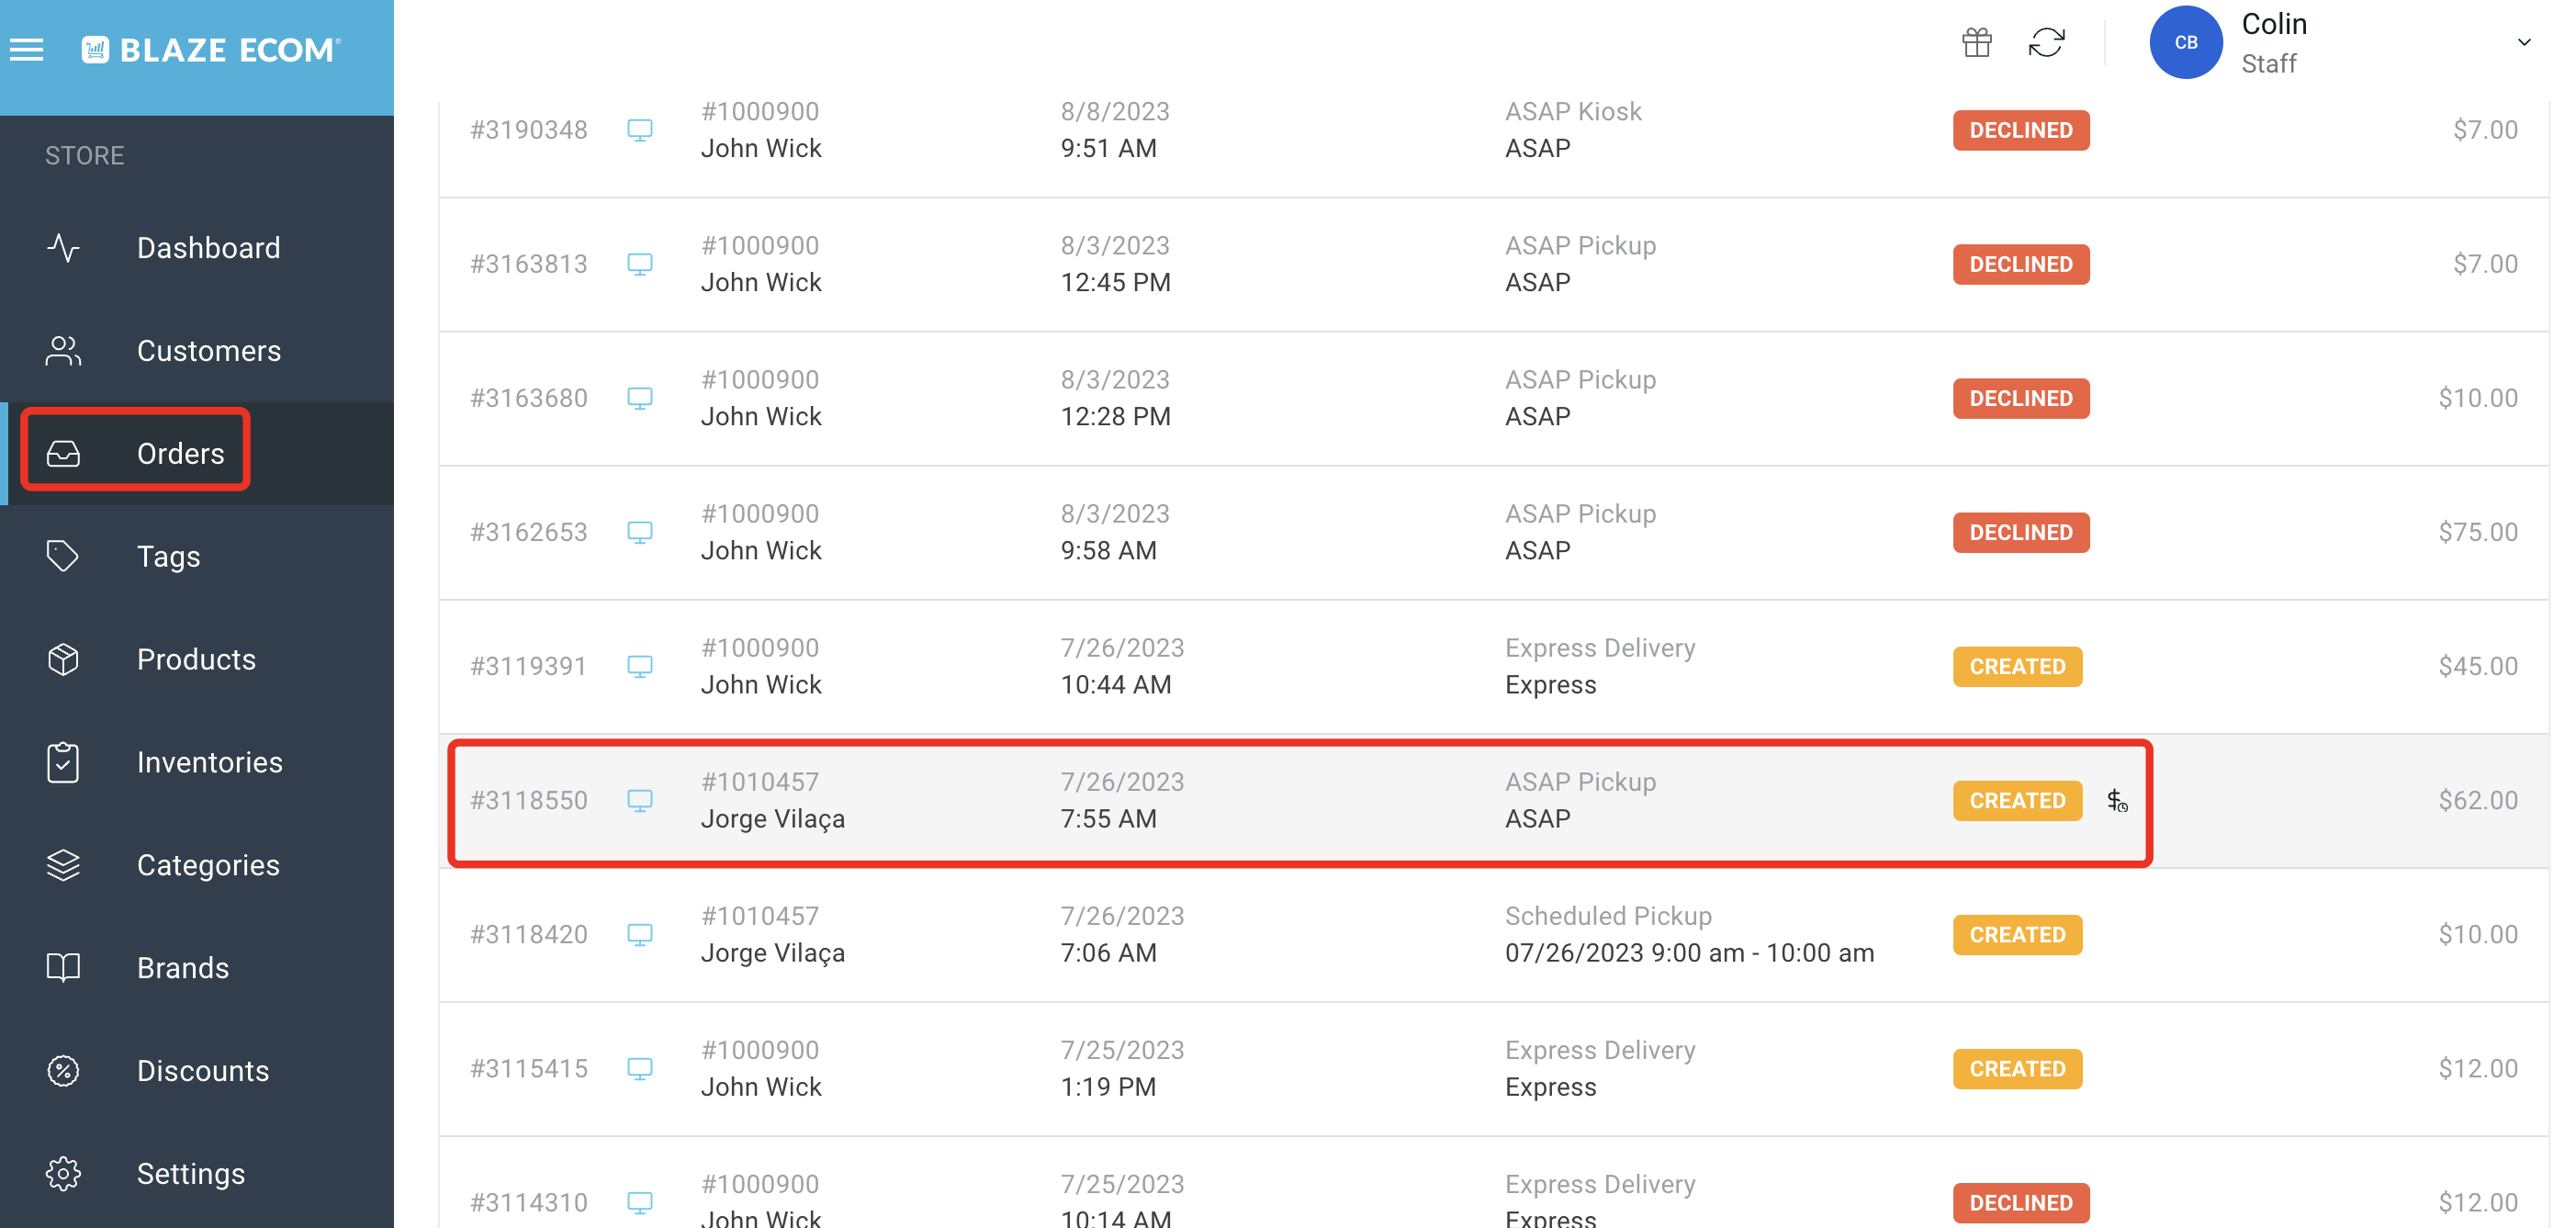
Task: Refresh orders using the sync icon
Action: tap(2046, 42)
